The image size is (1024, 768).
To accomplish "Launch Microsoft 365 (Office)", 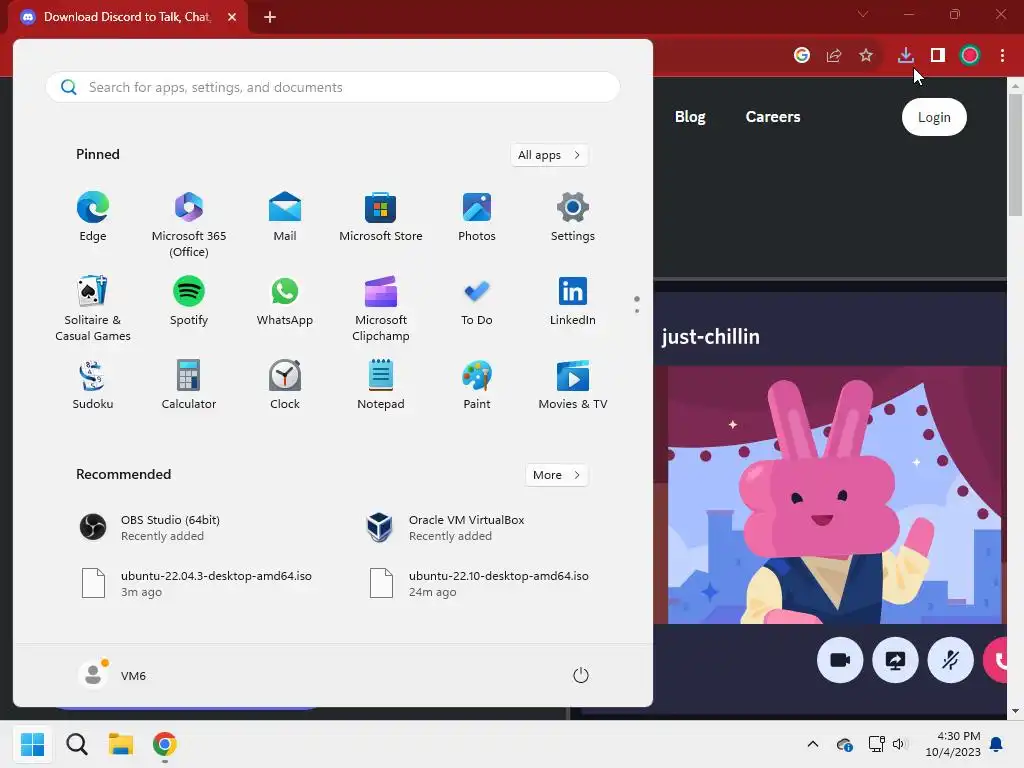I will pyautogui.click(x=189, y=225).
